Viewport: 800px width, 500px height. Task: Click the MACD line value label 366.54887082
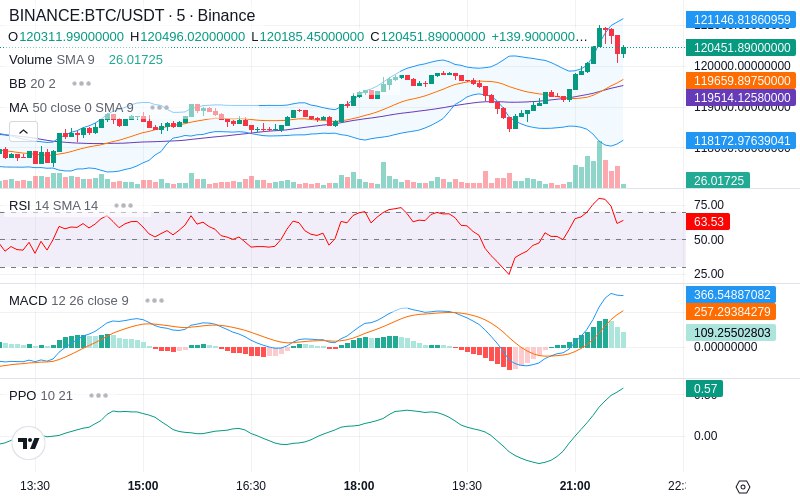coord(731,294)
